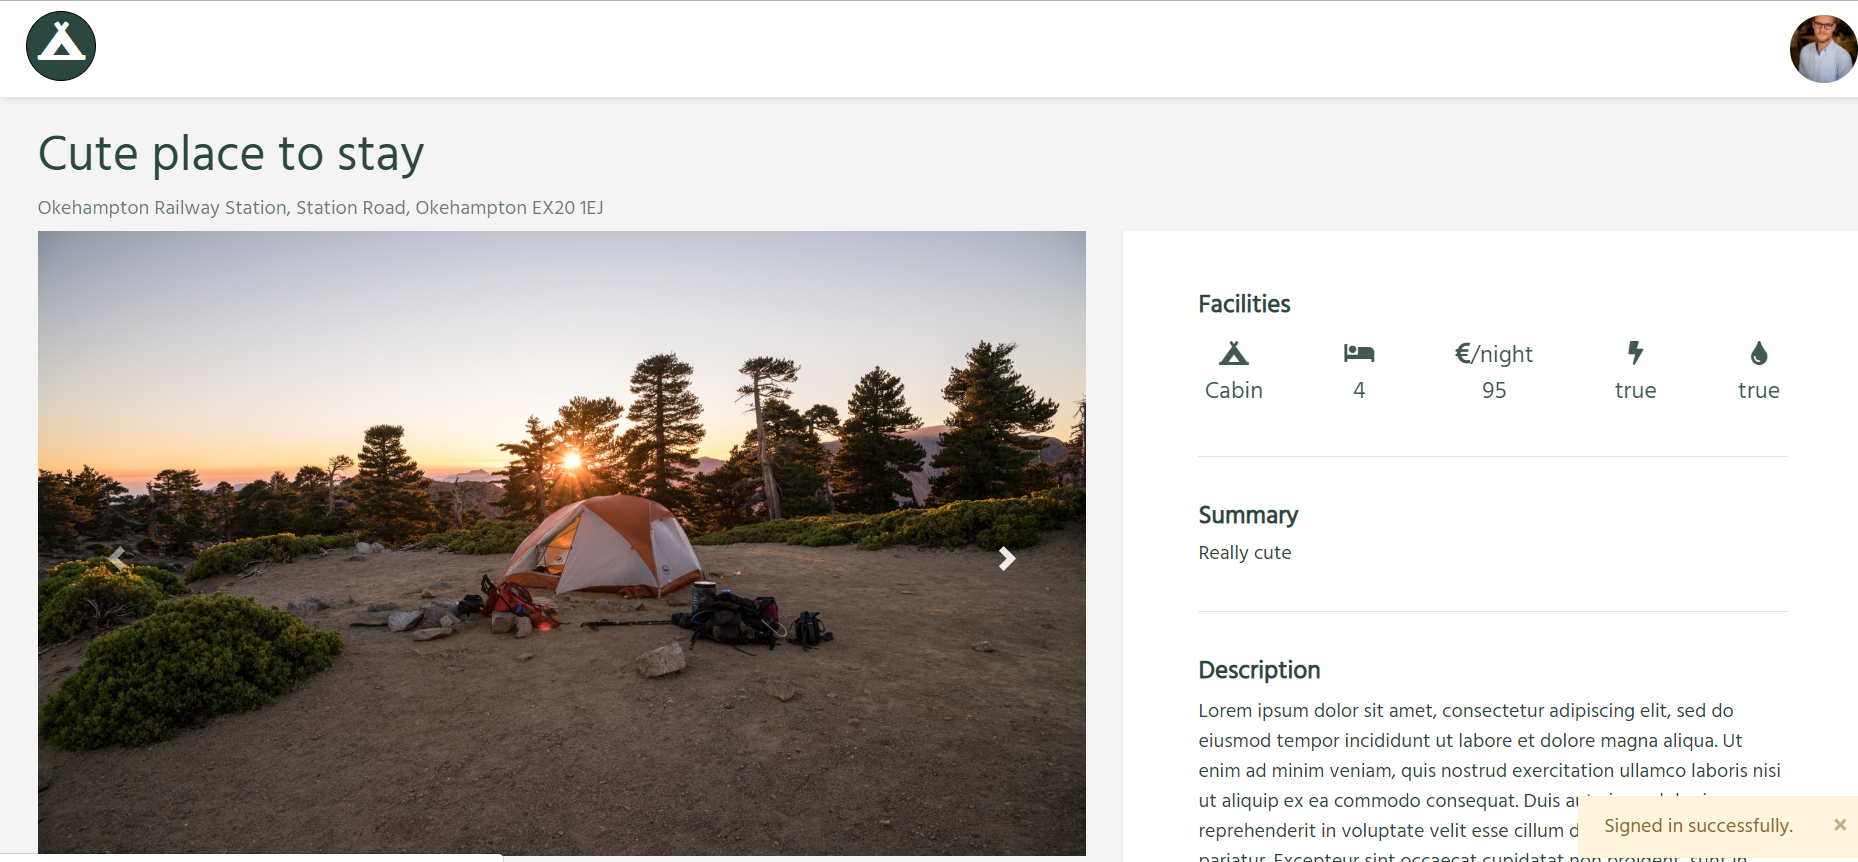Click the Facilities heading
Screen dimensions: 1858x862
click(1244, 304)
